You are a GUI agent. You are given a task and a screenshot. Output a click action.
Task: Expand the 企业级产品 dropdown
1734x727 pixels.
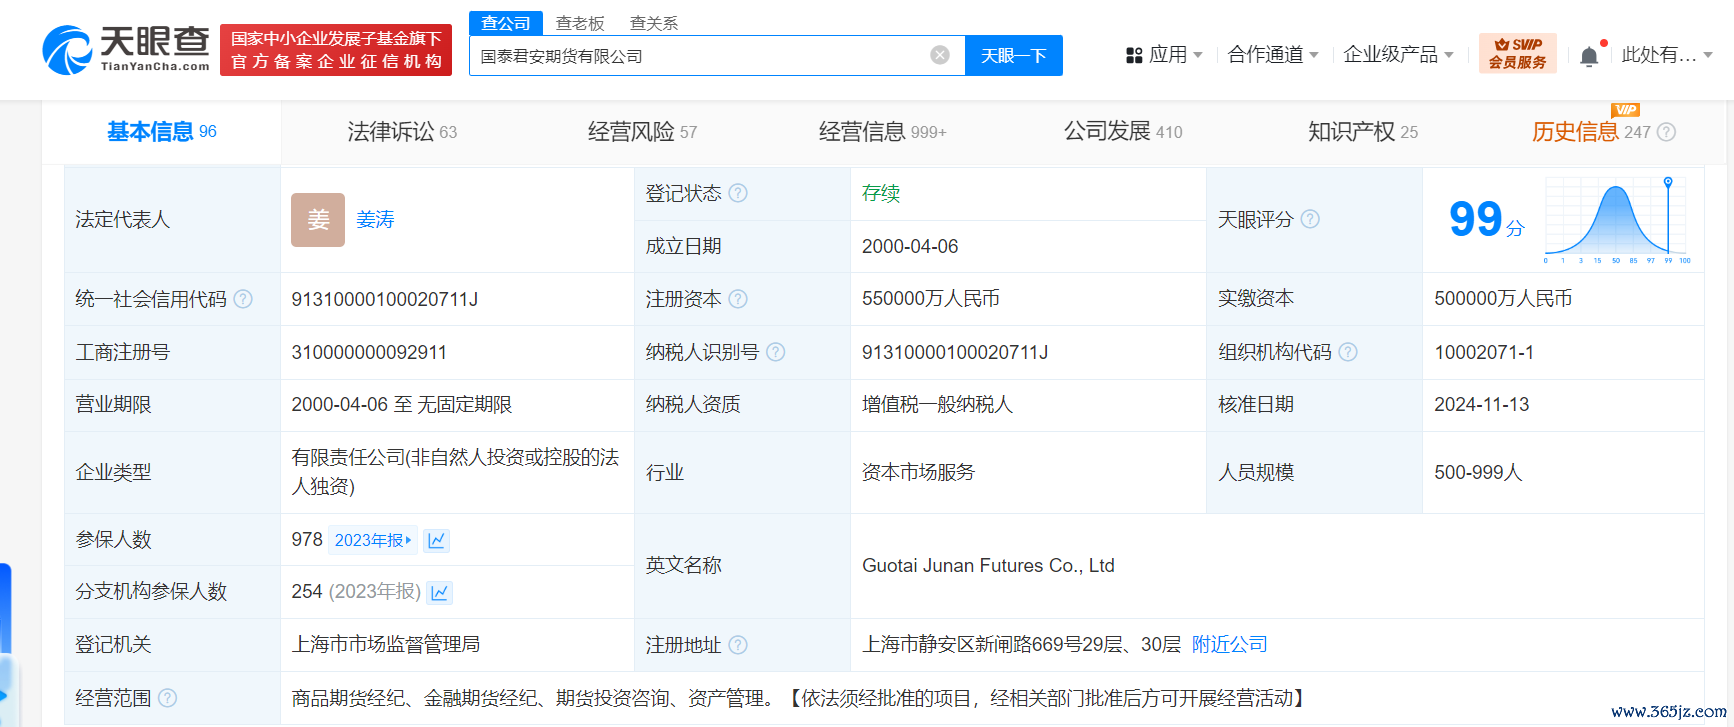pos(1398,55)
